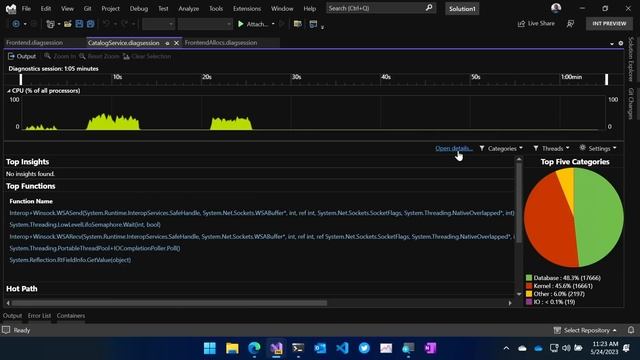Click the Save toolbar icon
Viewport: 640px width, 360px height.
[x=79, y=24]
